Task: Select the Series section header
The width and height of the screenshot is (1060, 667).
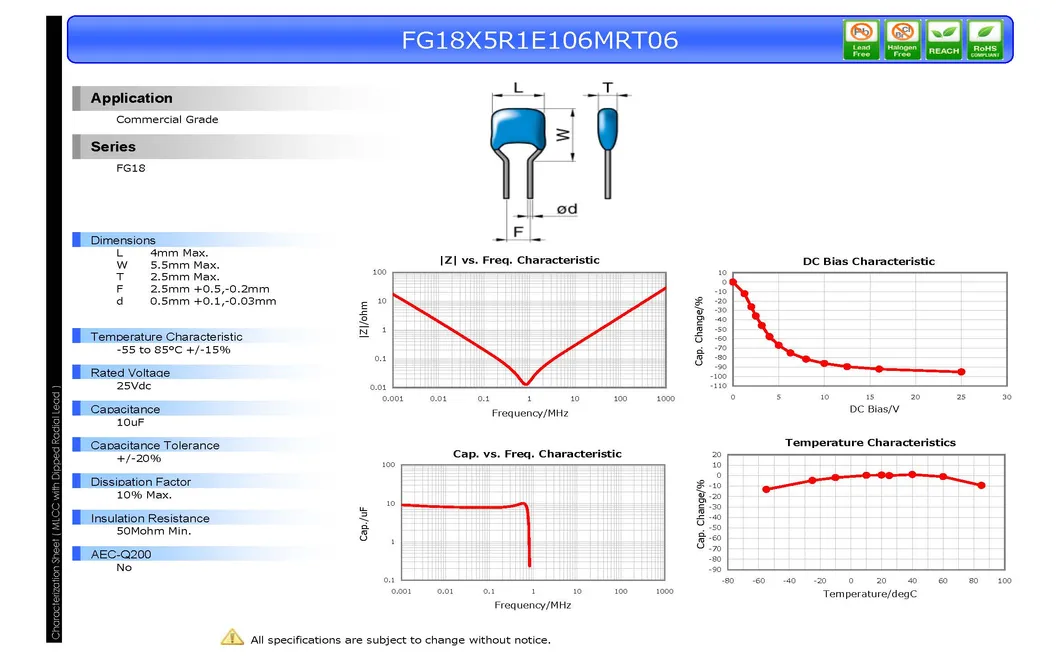Action: pos(113,146)
